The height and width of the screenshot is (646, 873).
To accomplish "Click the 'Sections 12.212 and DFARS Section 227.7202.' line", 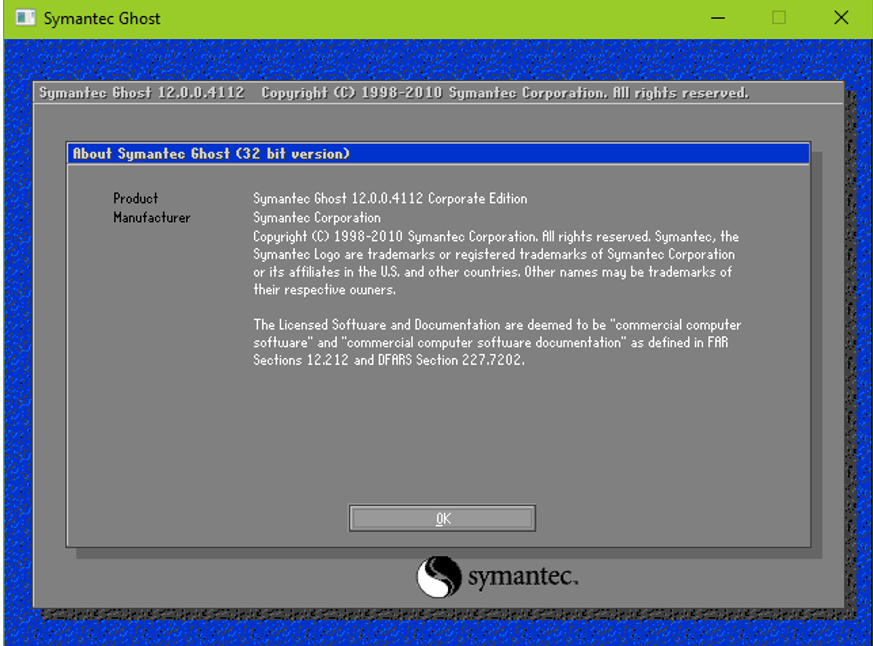I will coord(389,360).
